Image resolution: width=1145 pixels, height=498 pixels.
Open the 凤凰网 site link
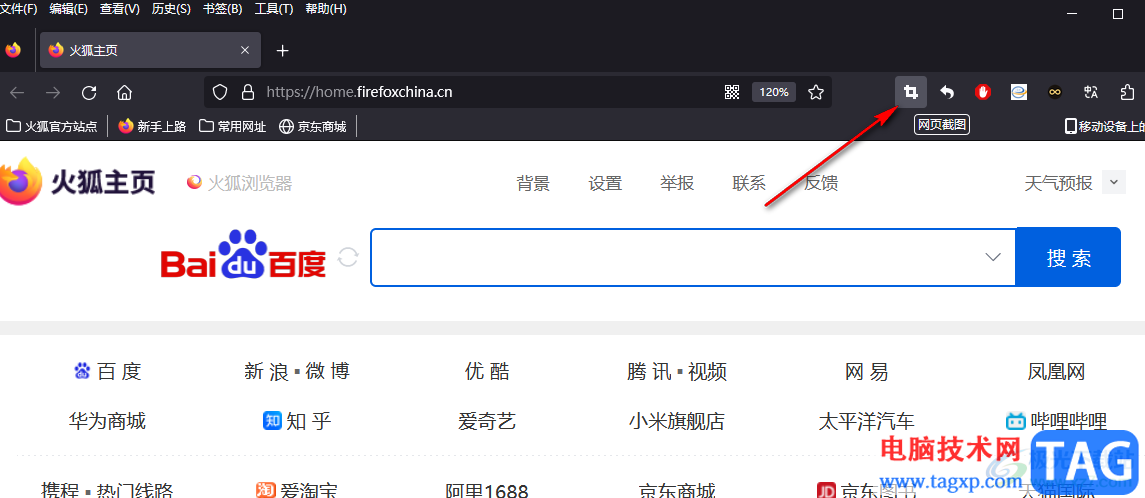point(1057,372)
